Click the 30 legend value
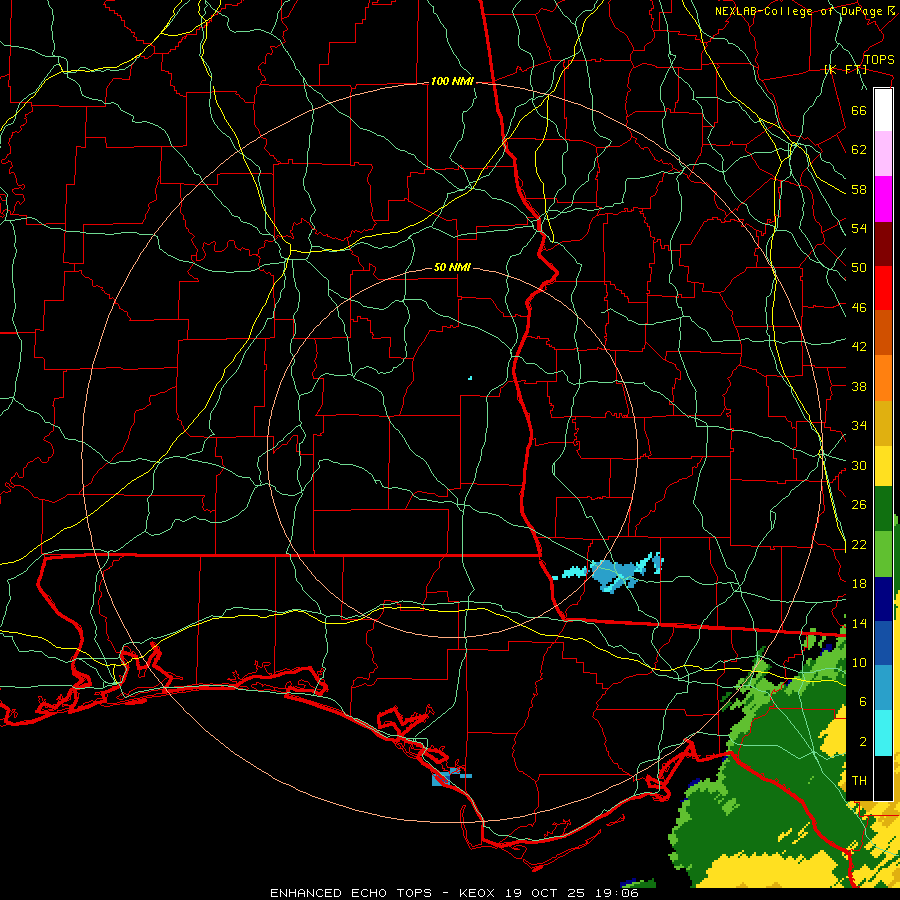The height and width of the screenshot is (900, 900). pyautogui.click(x=859, y=465)
